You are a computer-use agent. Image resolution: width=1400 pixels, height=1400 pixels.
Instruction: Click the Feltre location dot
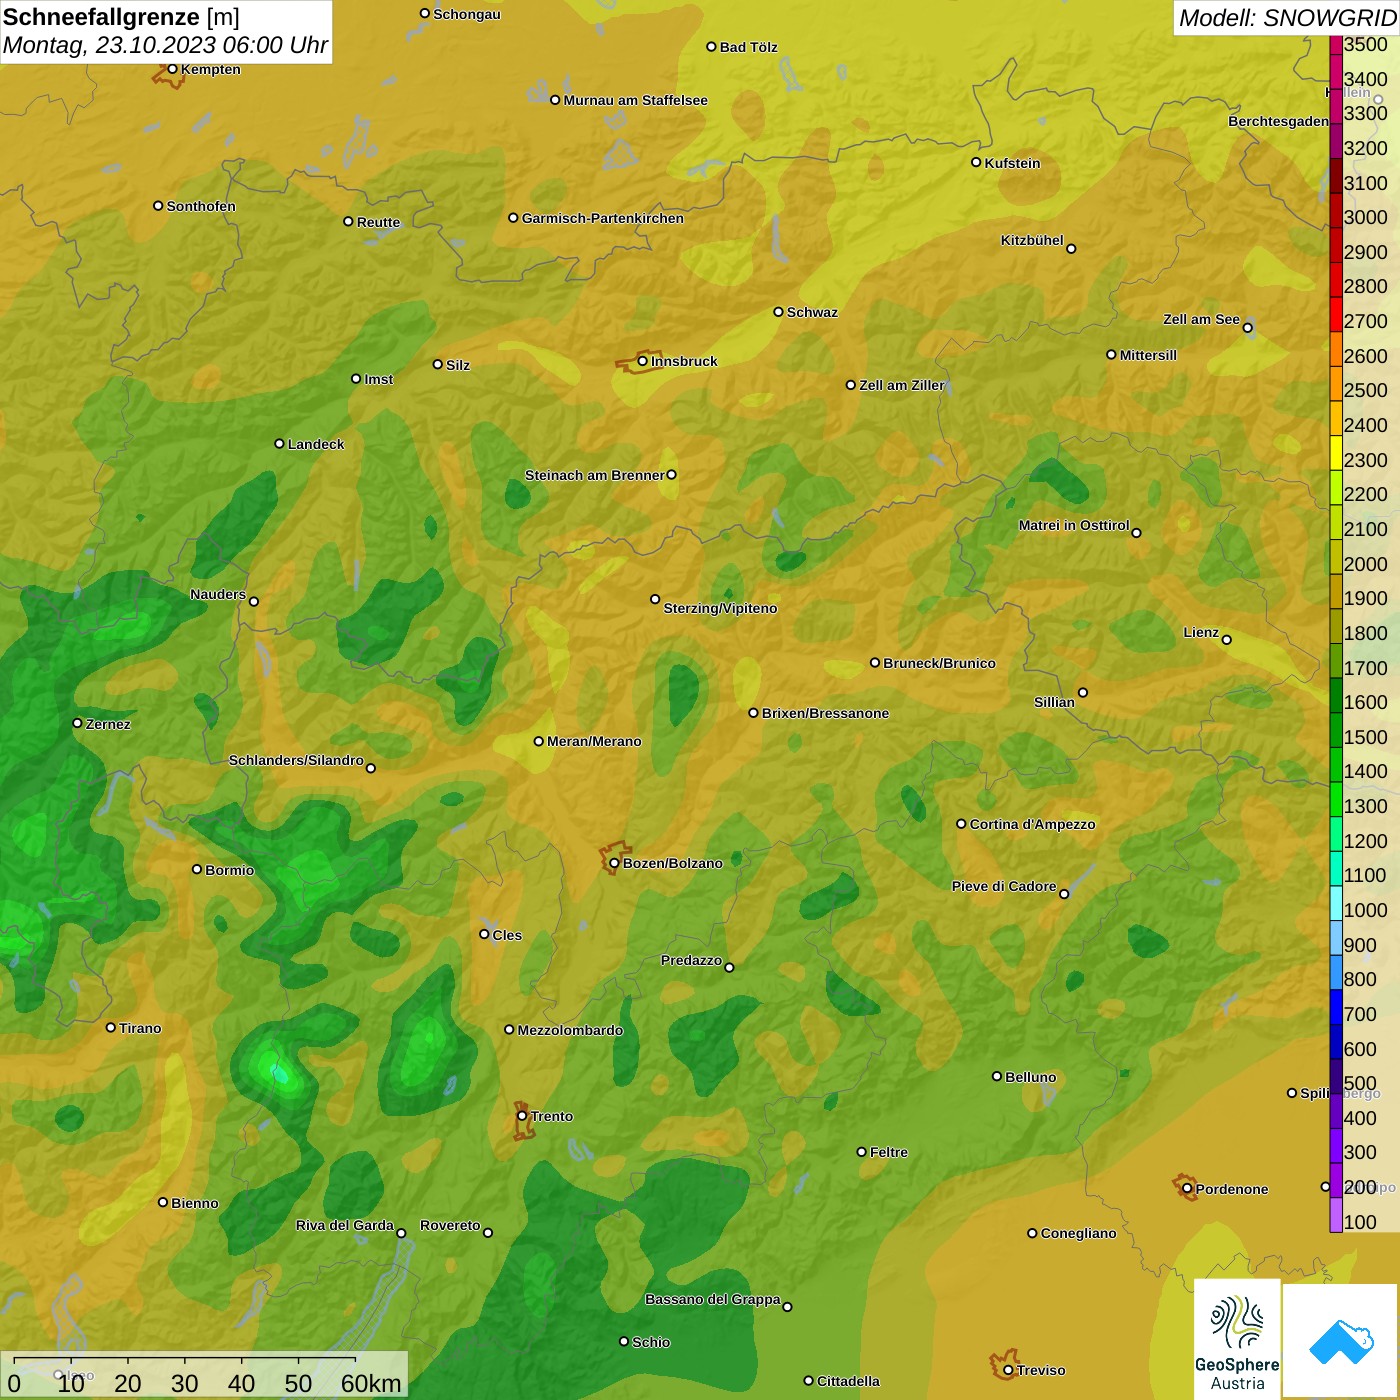(861, 1152)
